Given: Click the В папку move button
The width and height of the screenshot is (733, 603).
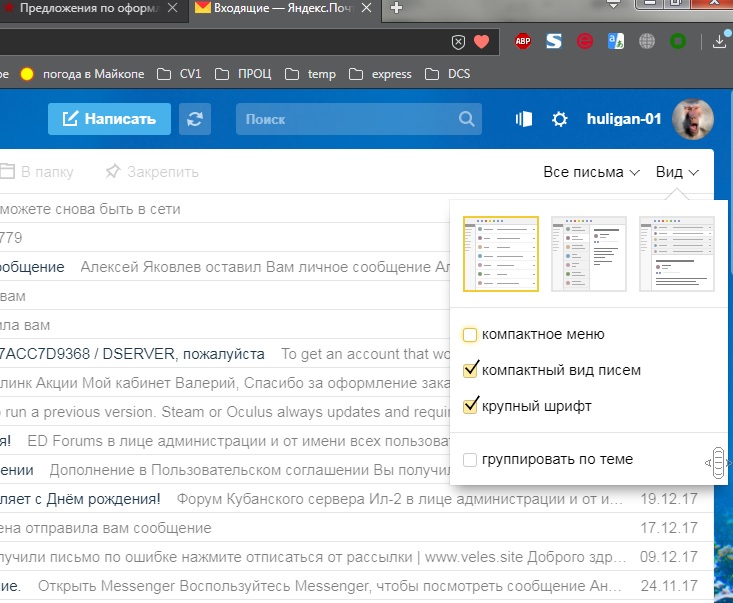Looking at the screenshot, I should tap(37, 172).
